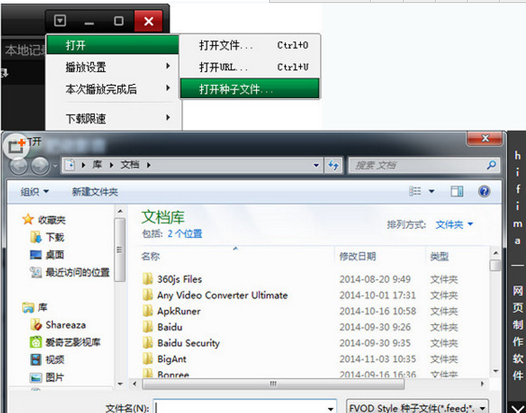Open help with the question mark icon
The height and width of the screenshot is (413, 526).
tap(484, 191)
